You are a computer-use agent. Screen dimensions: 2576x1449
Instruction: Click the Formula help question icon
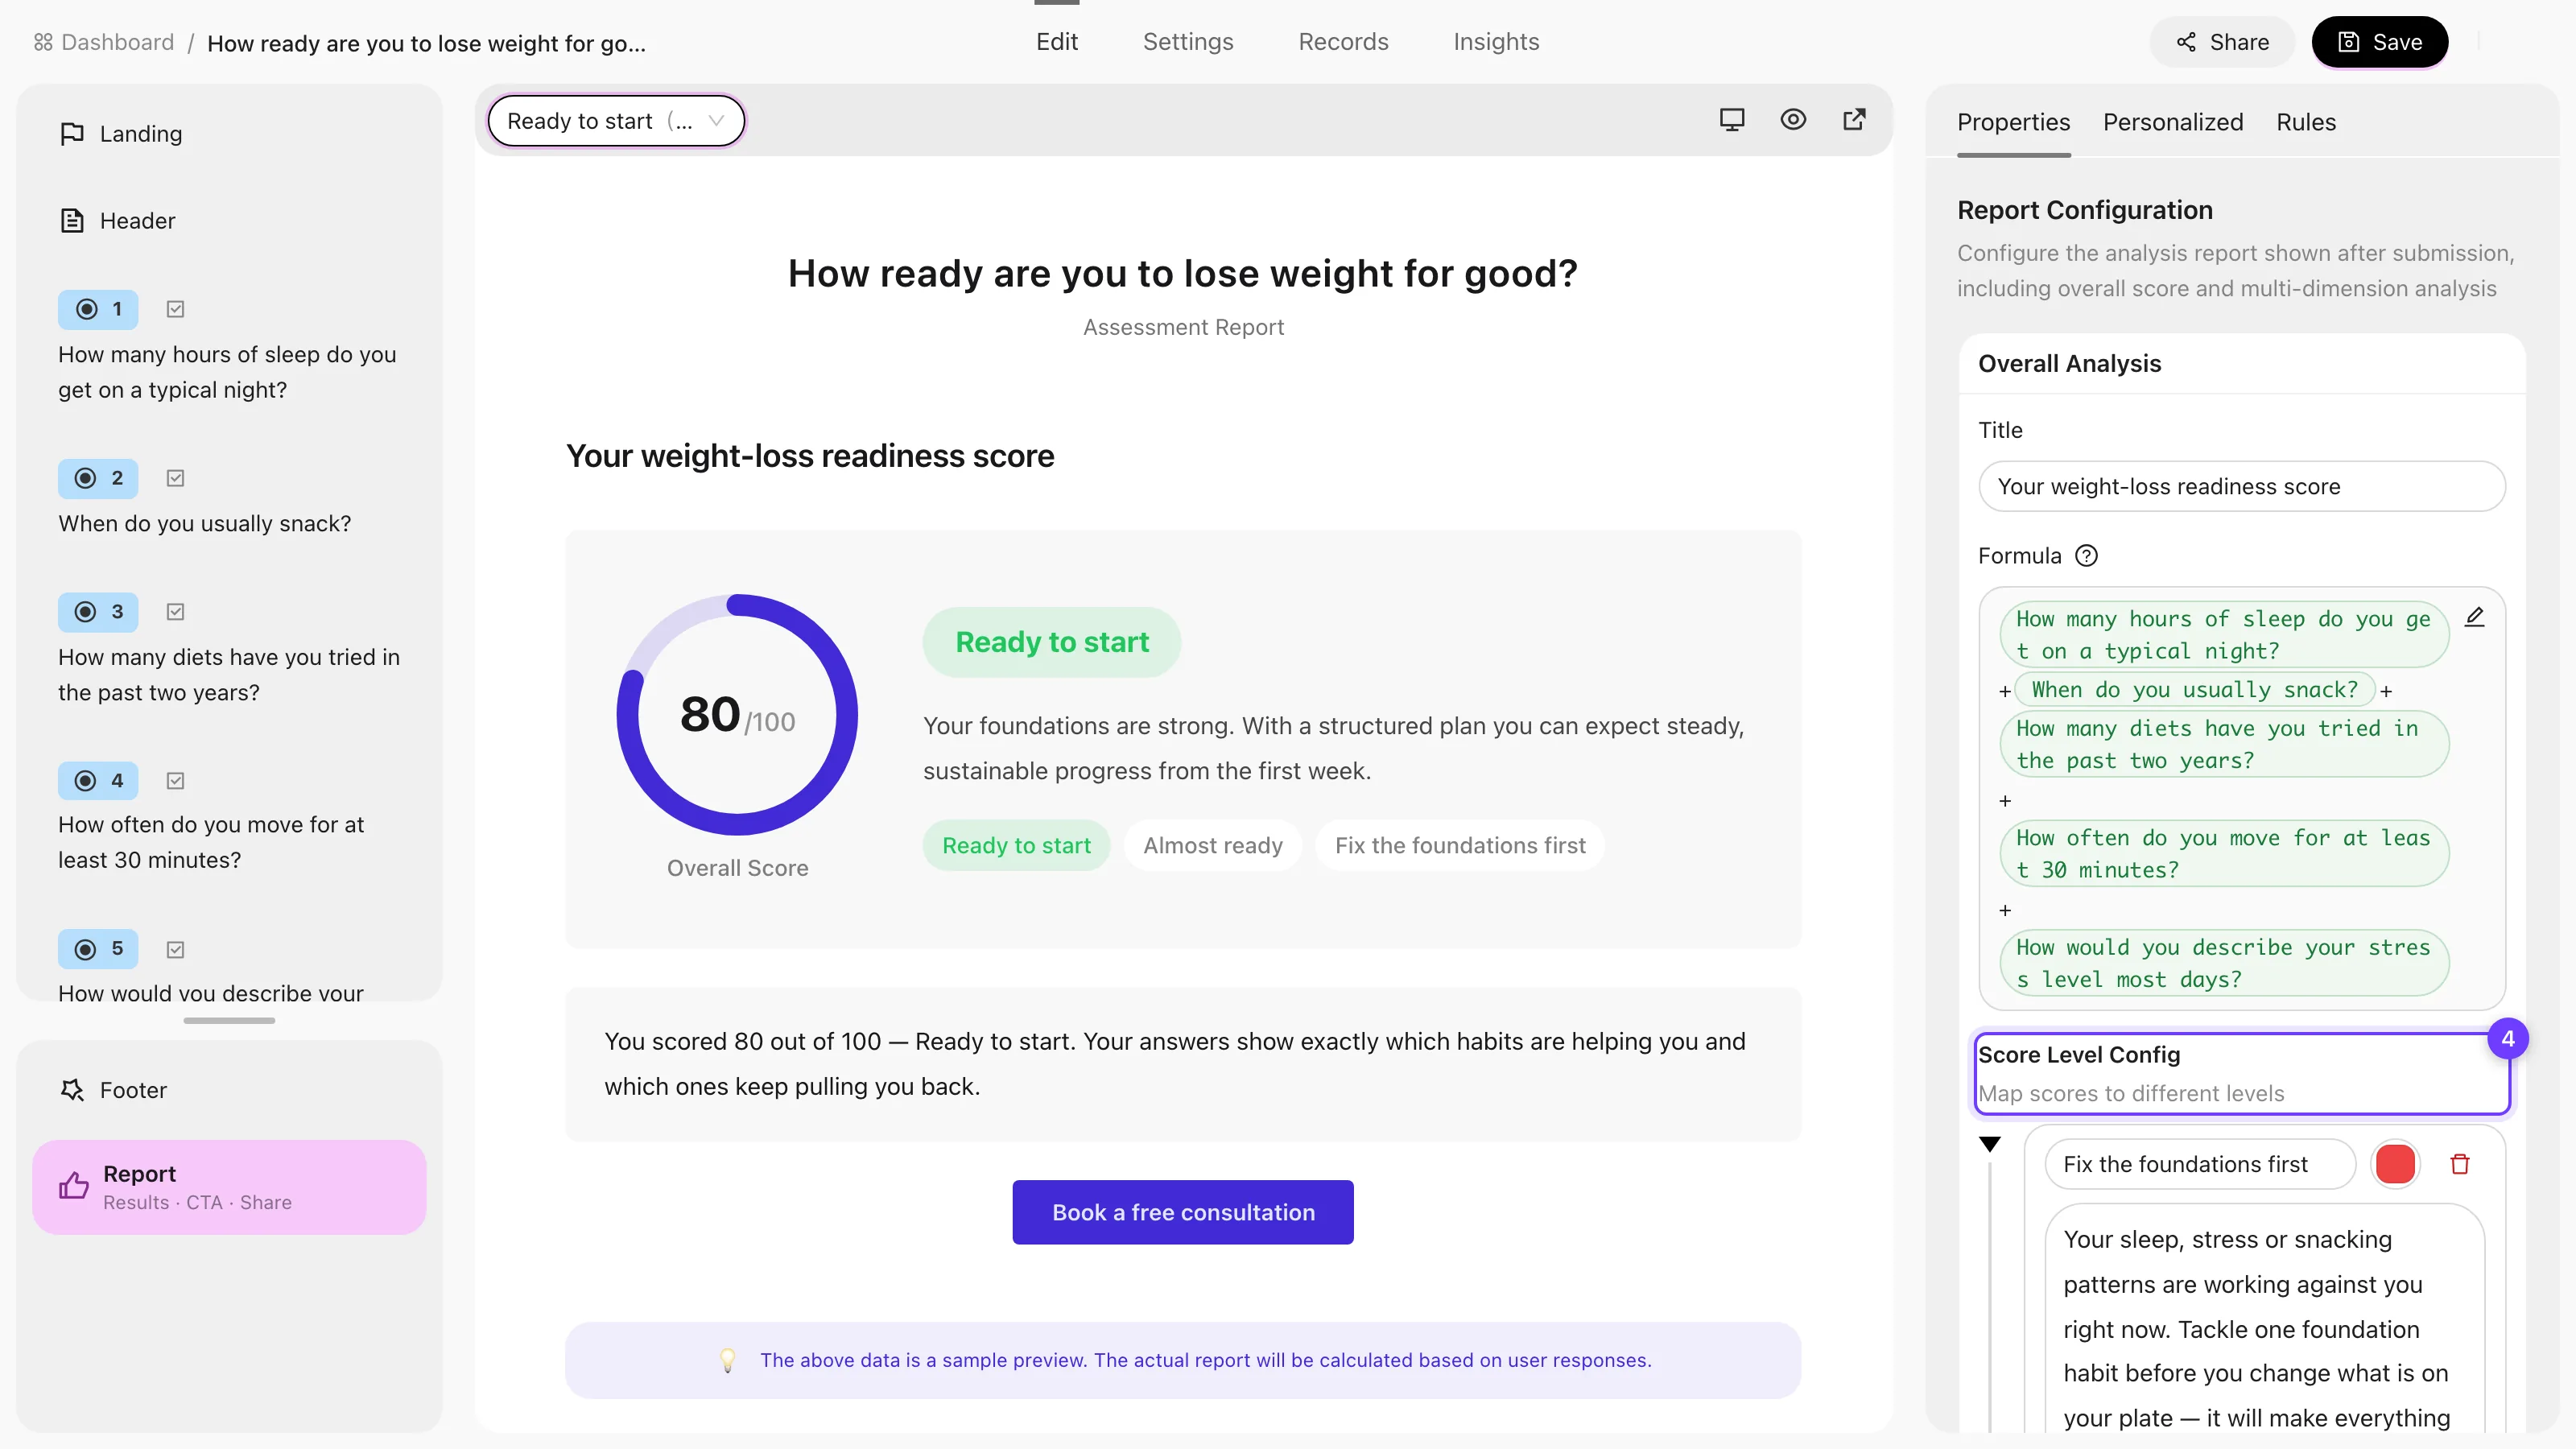pyautogui.click(x=2086, y=556)
